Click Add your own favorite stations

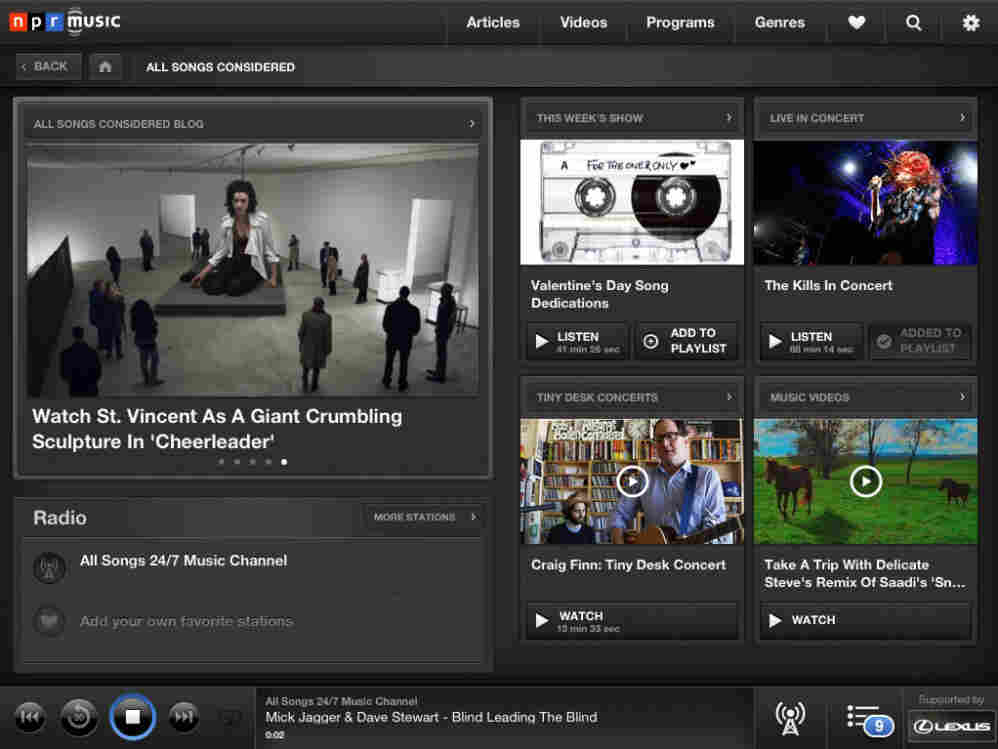[x=186, y=621]
